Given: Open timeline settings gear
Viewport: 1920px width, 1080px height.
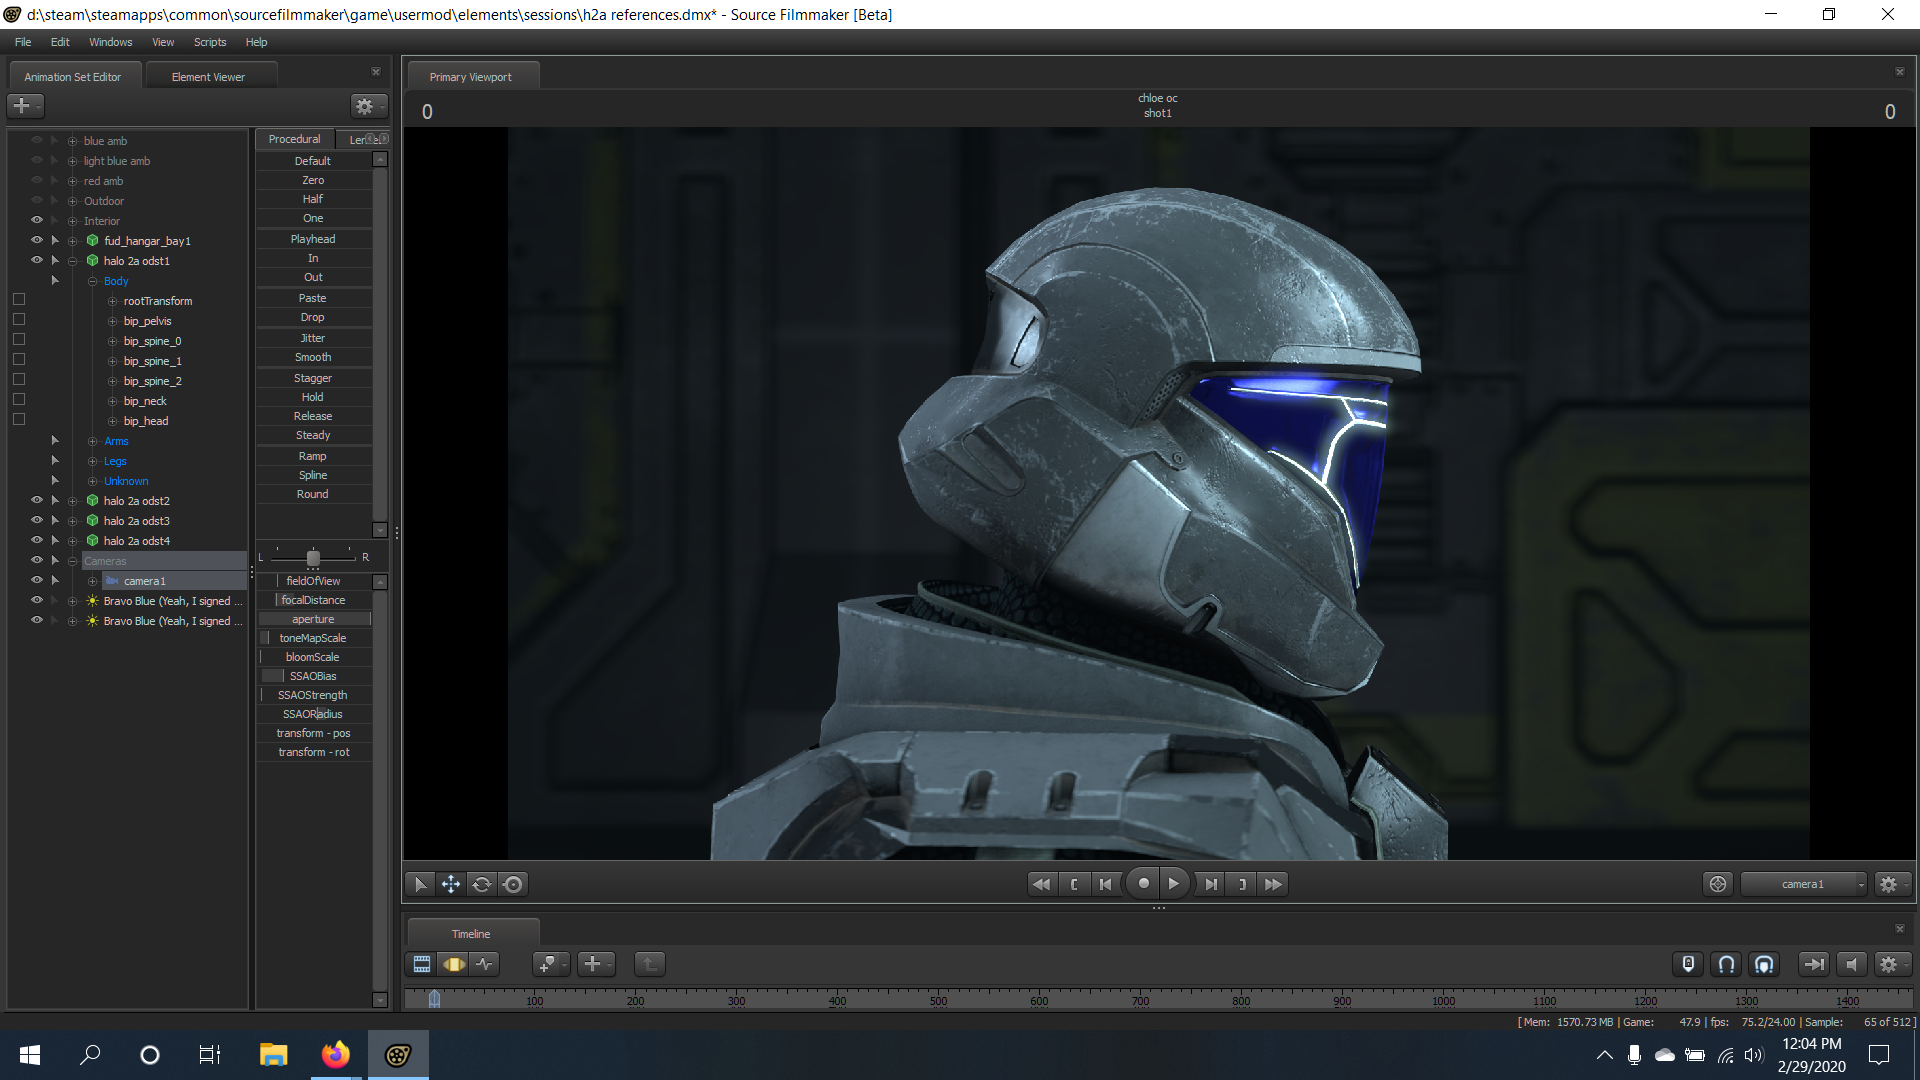Looking at the screenshot, I should [x=1891, y=964].
